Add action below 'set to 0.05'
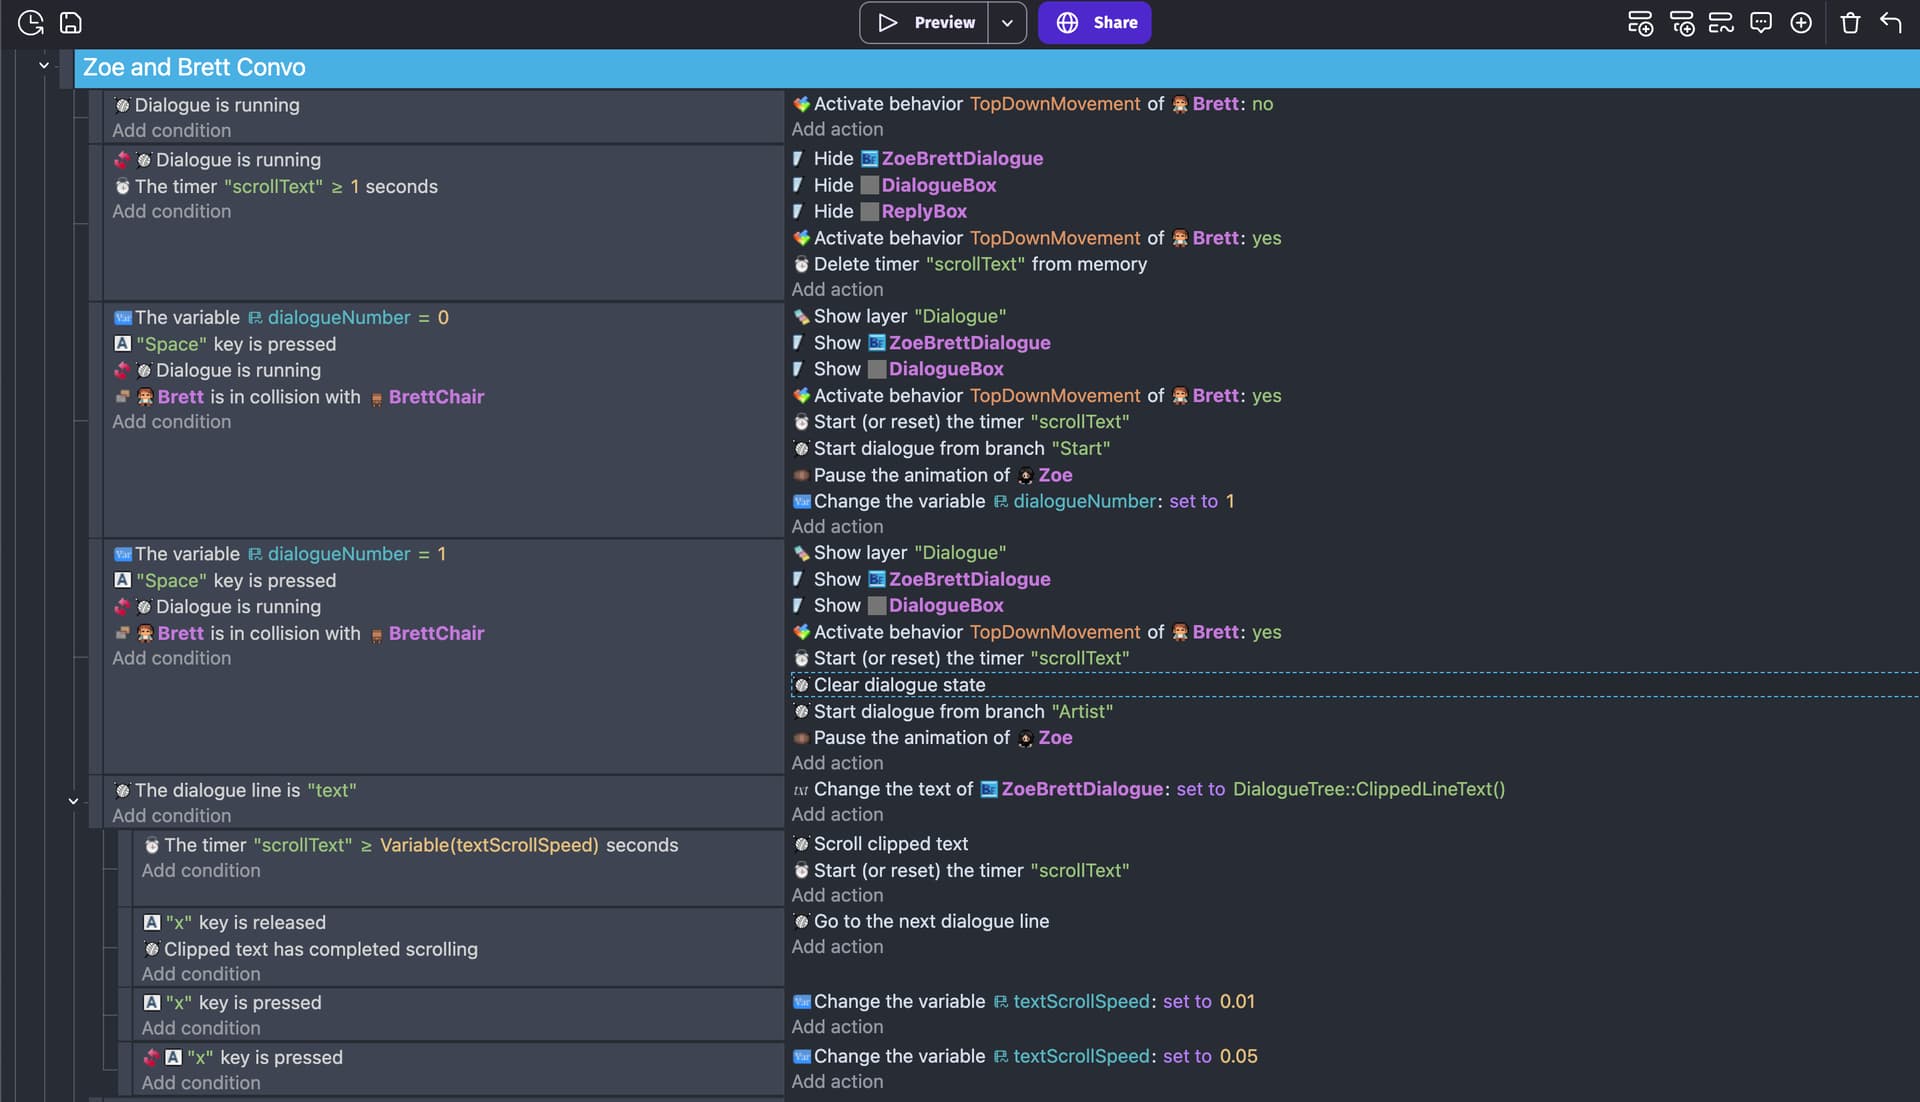This screenshot has height=1102, width=1920. tap(837, 1082)
